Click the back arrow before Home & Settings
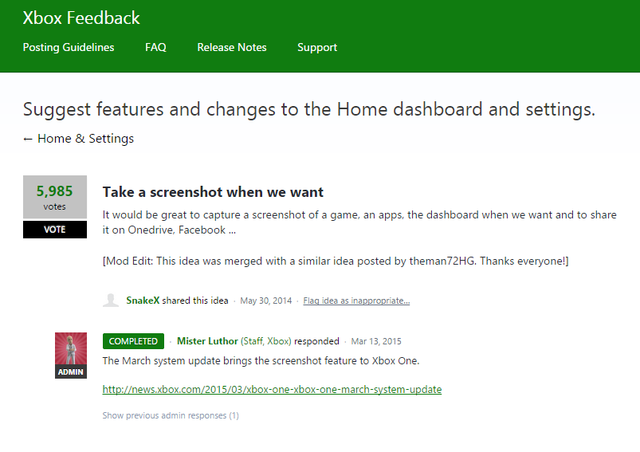The height and width of the screenshot is (452, 640). coord(28,139)
